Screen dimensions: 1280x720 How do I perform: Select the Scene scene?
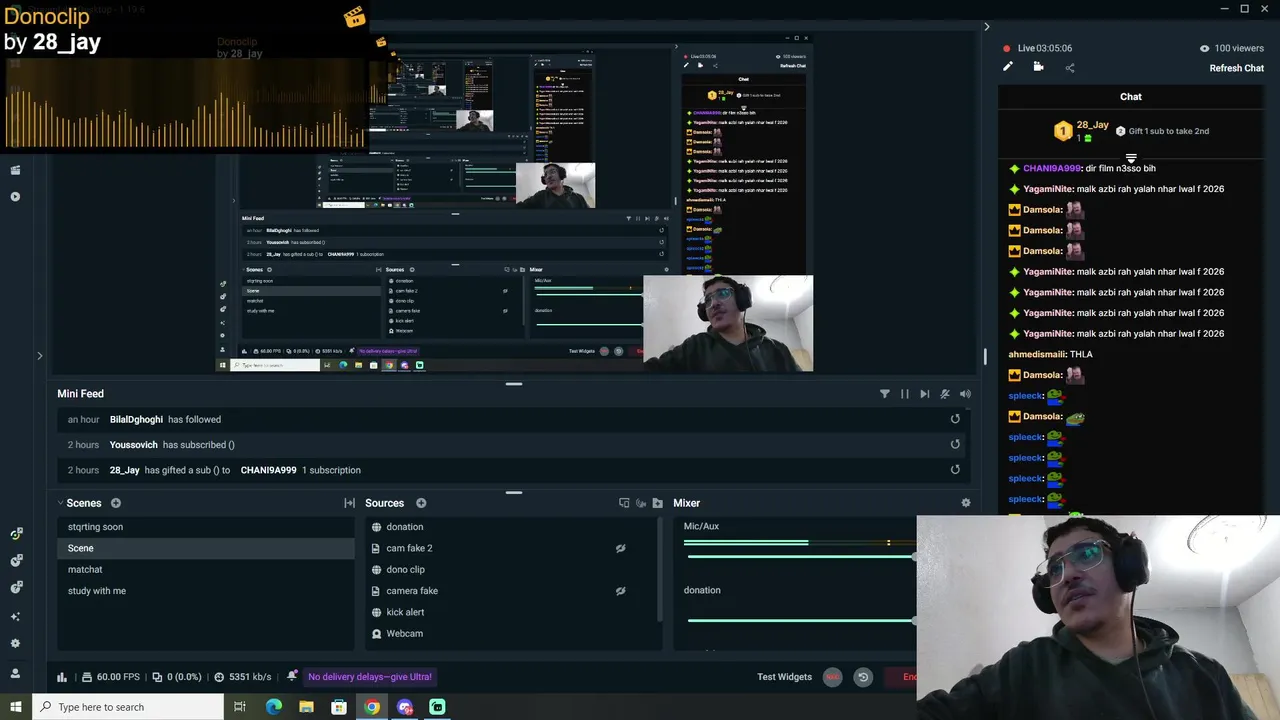[205, 548]
